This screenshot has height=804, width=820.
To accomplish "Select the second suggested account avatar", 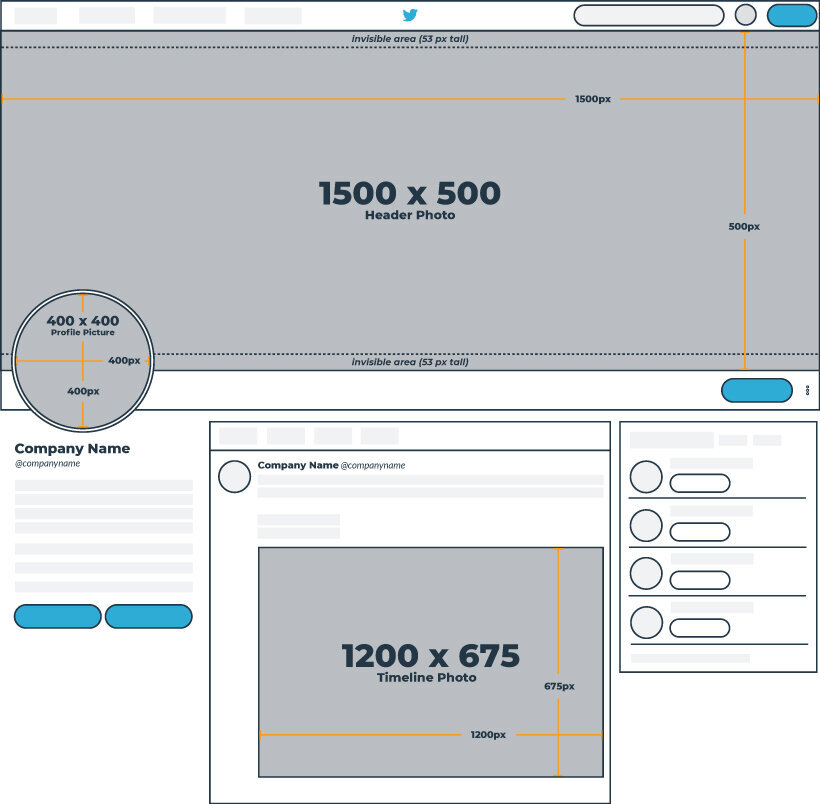I will (x=646, y=525).
